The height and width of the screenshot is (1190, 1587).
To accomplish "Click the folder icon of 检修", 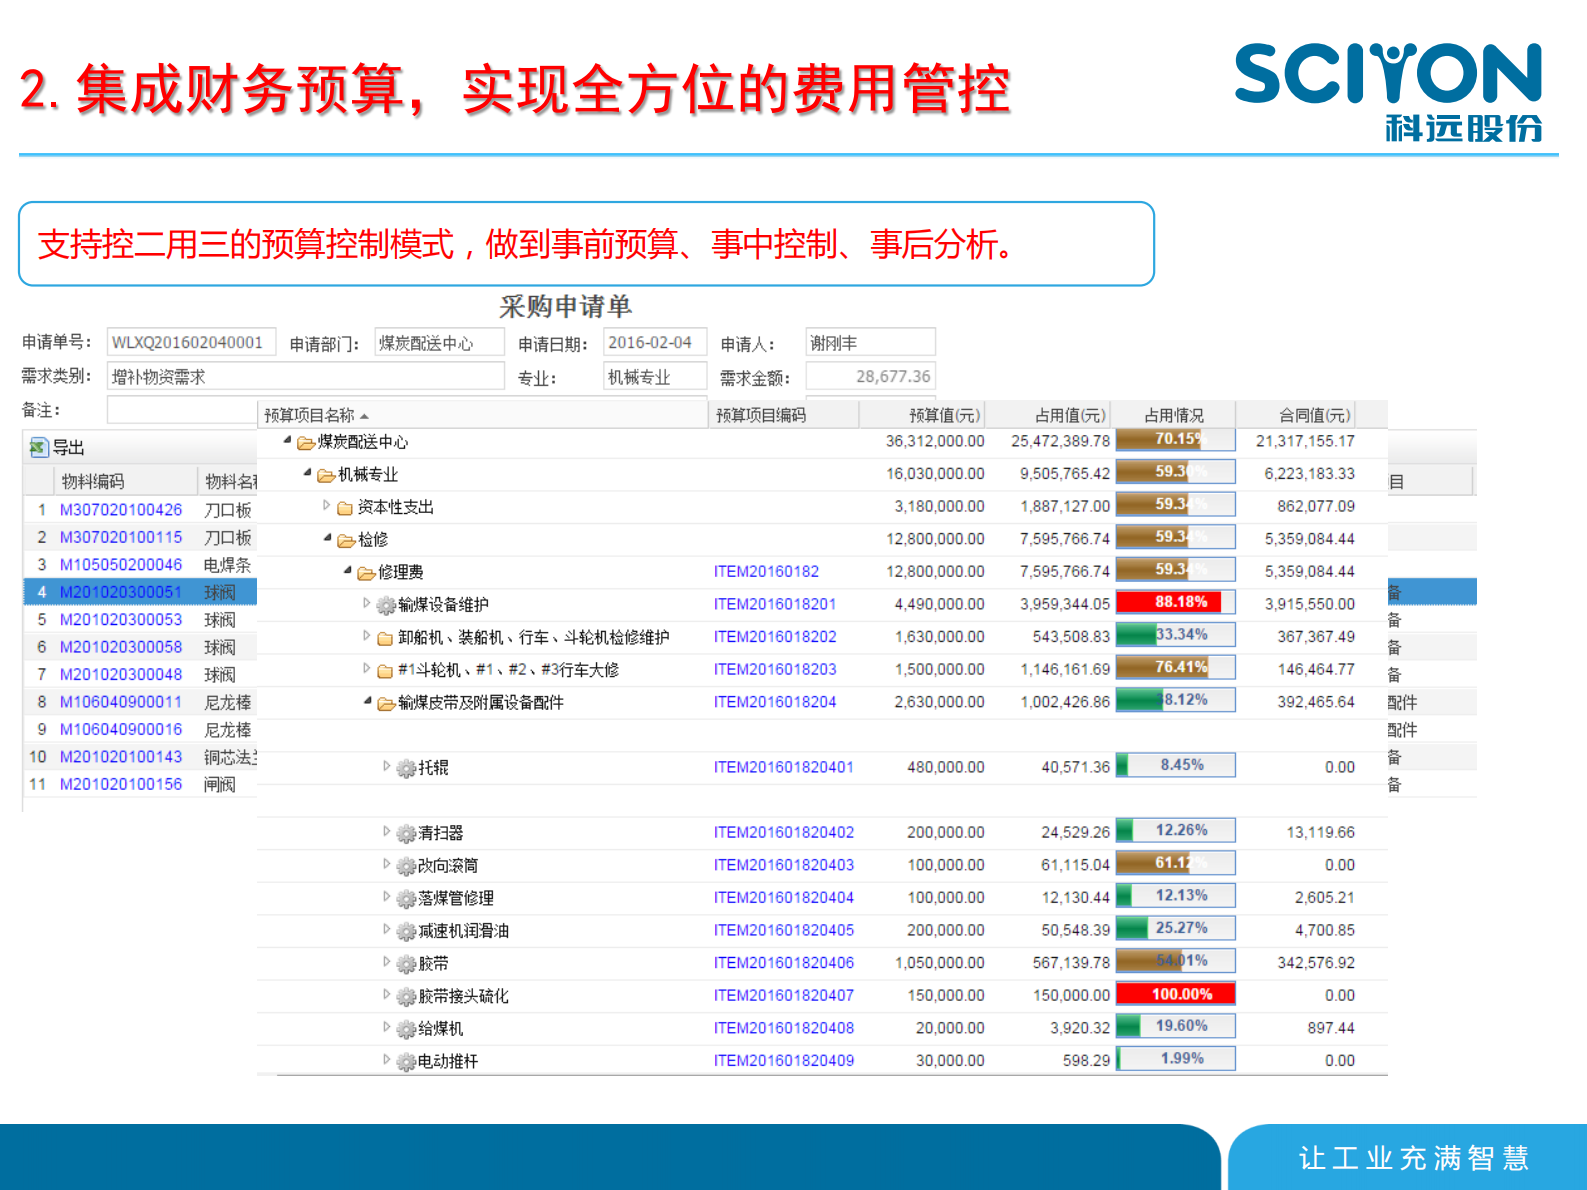I will [x=346, y=540].
